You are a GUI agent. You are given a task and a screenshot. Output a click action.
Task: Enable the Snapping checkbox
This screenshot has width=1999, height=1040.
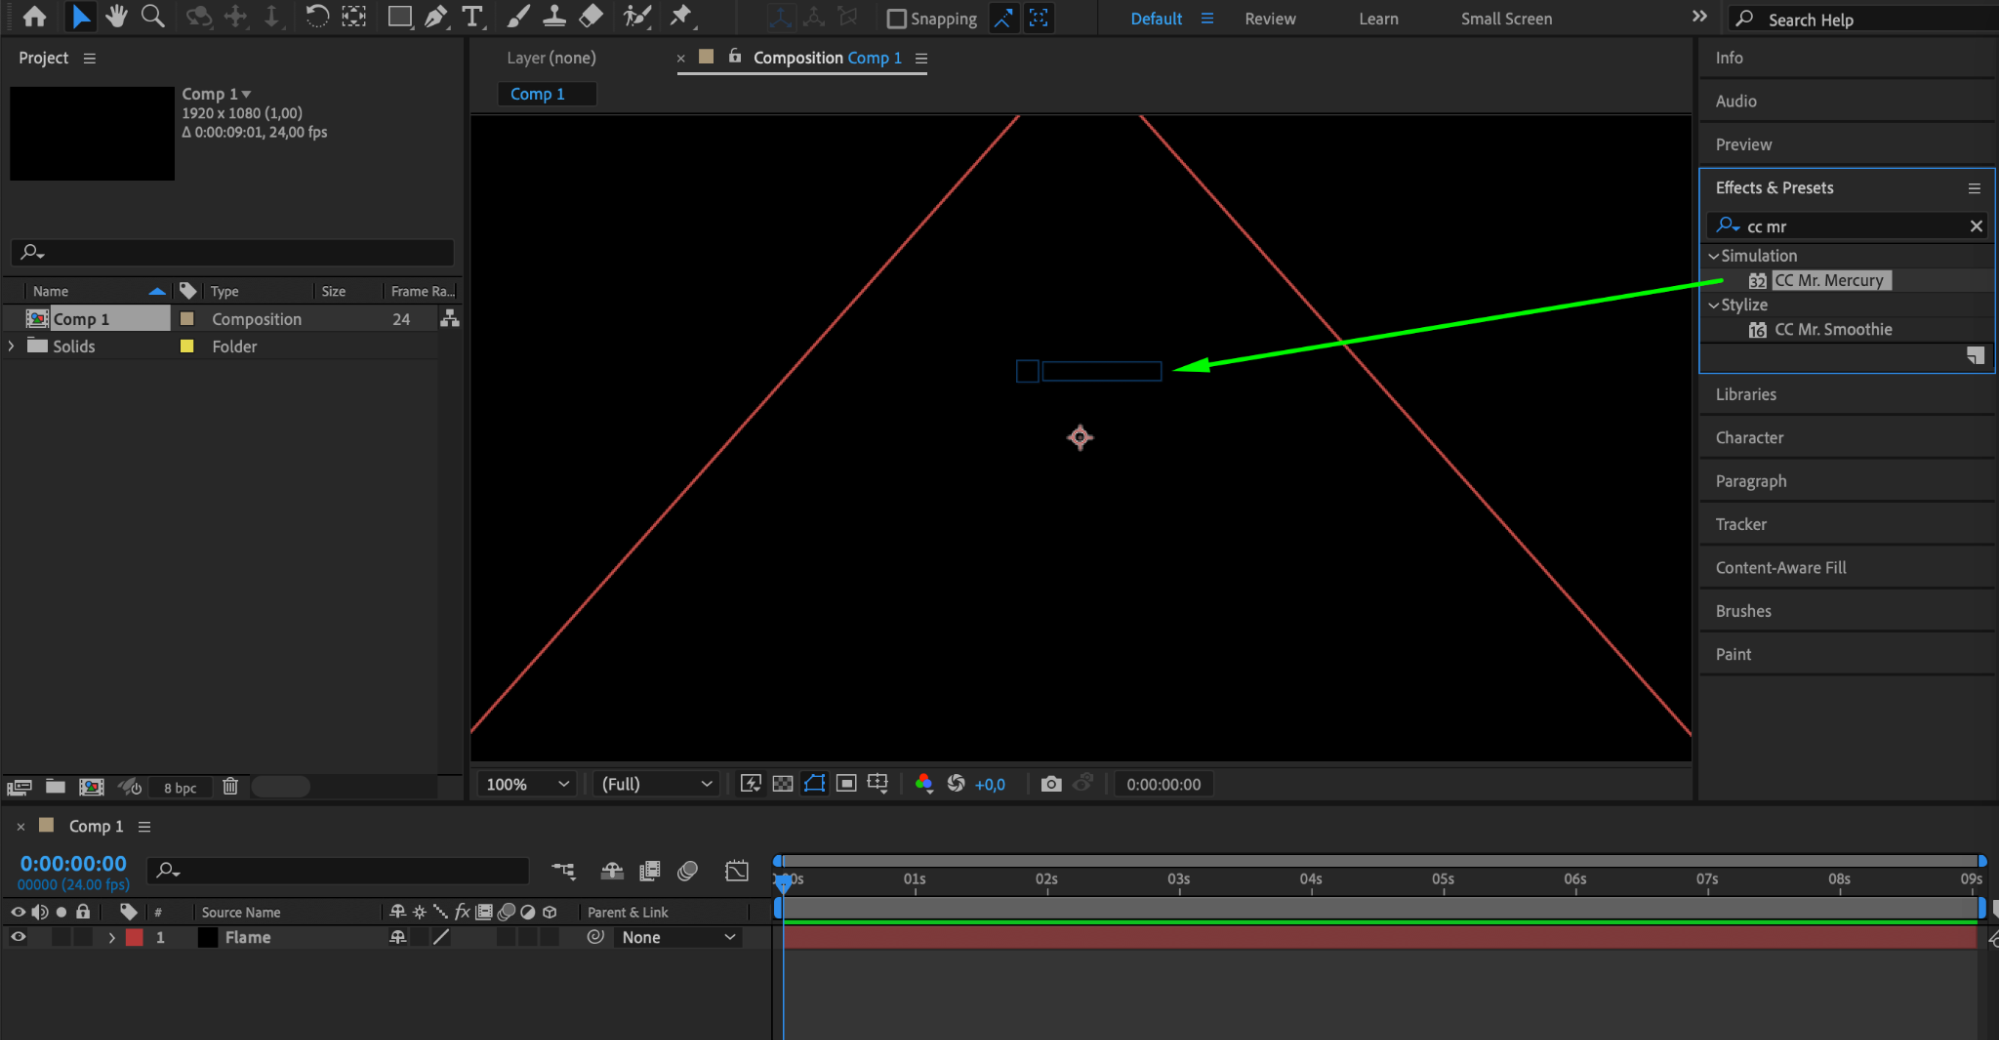pos(897,19)
